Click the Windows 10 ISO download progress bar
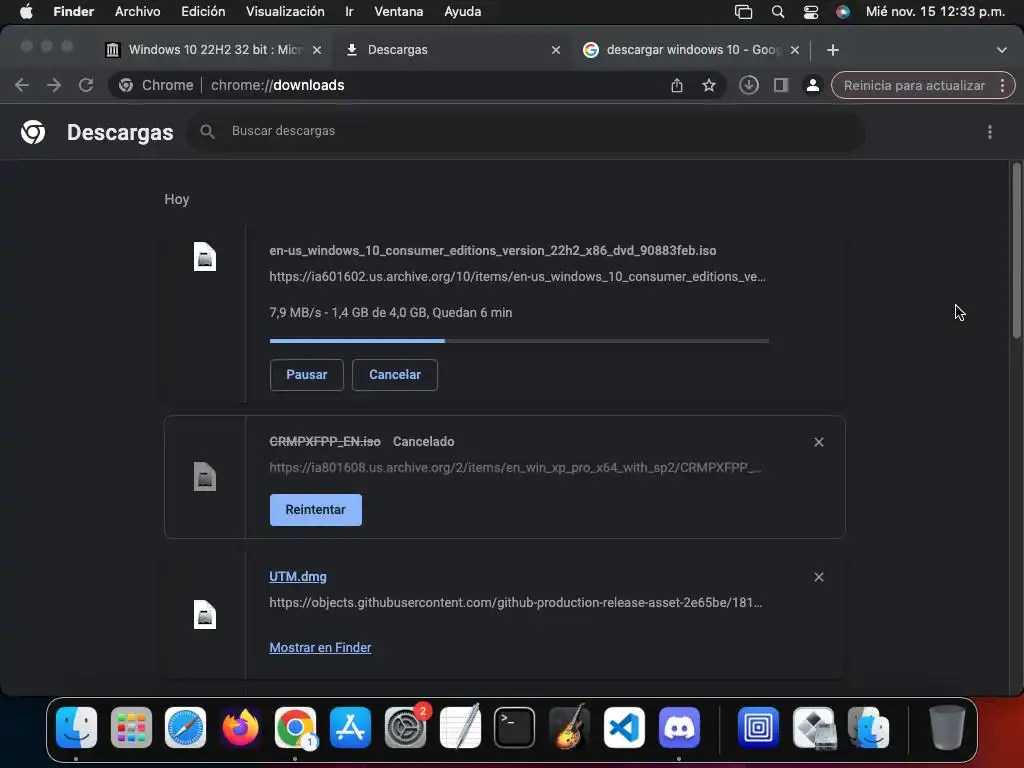Image resolution: width=1024 pixels, height=768 pixels. pyautogui.click(x=519, y=341)
